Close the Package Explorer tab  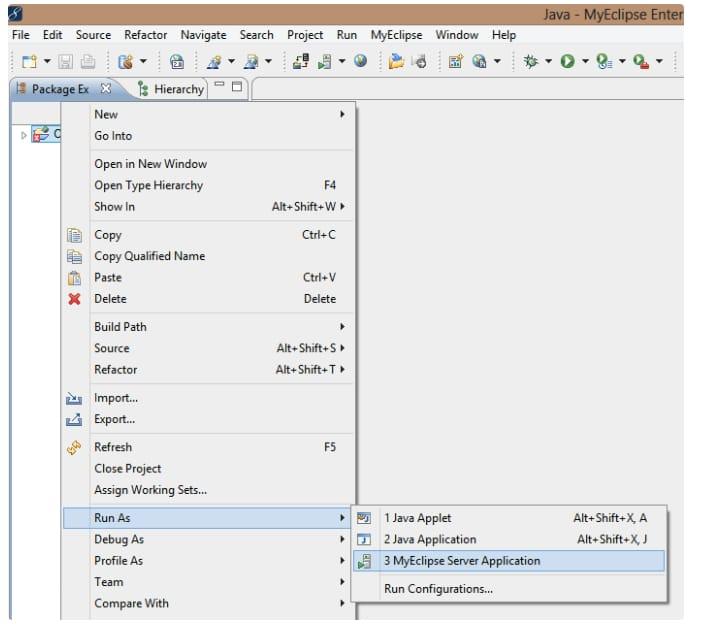point(106,88)
